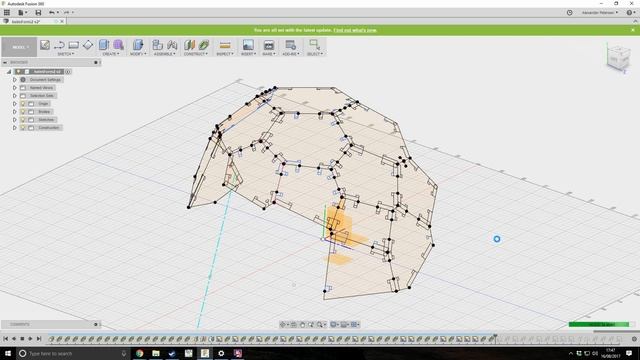The image size is (640, 360).
Task: Open the MODIFY menu label
Action: pyautogui.click(x=137, y=54)
